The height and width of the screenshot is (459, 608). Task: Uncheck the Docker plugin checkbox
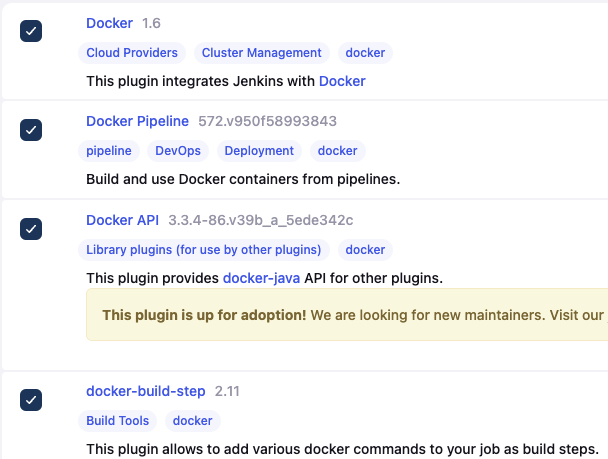point(31,31)
